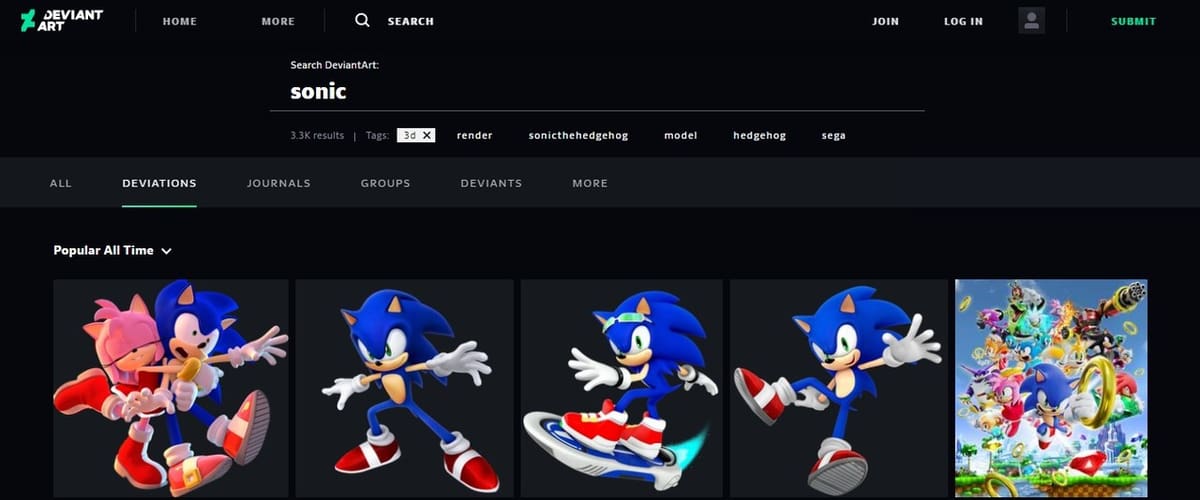
Task: Open fourth thumbnail of Sonic running
Action: point(839,388)
